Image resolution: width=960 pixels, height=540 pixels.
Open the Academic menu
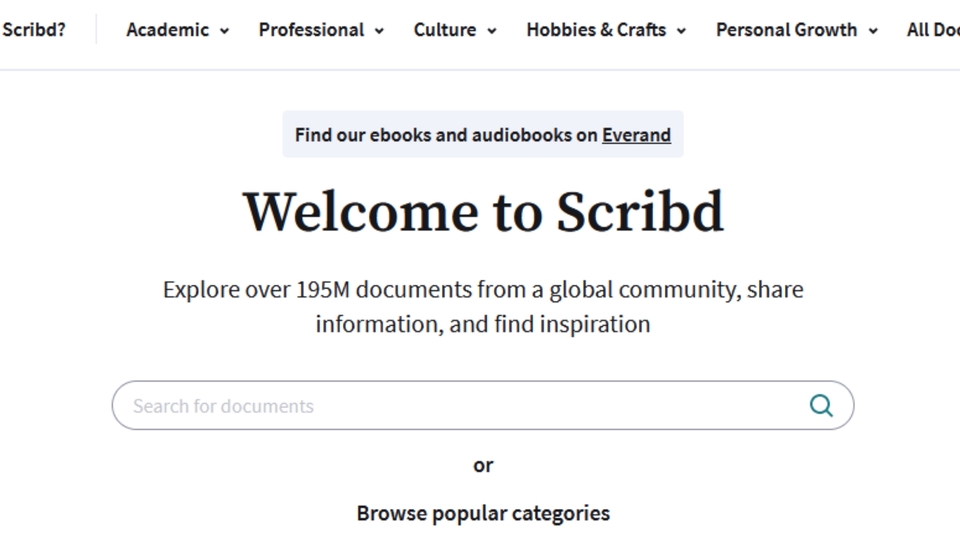(x=178, y=30)
